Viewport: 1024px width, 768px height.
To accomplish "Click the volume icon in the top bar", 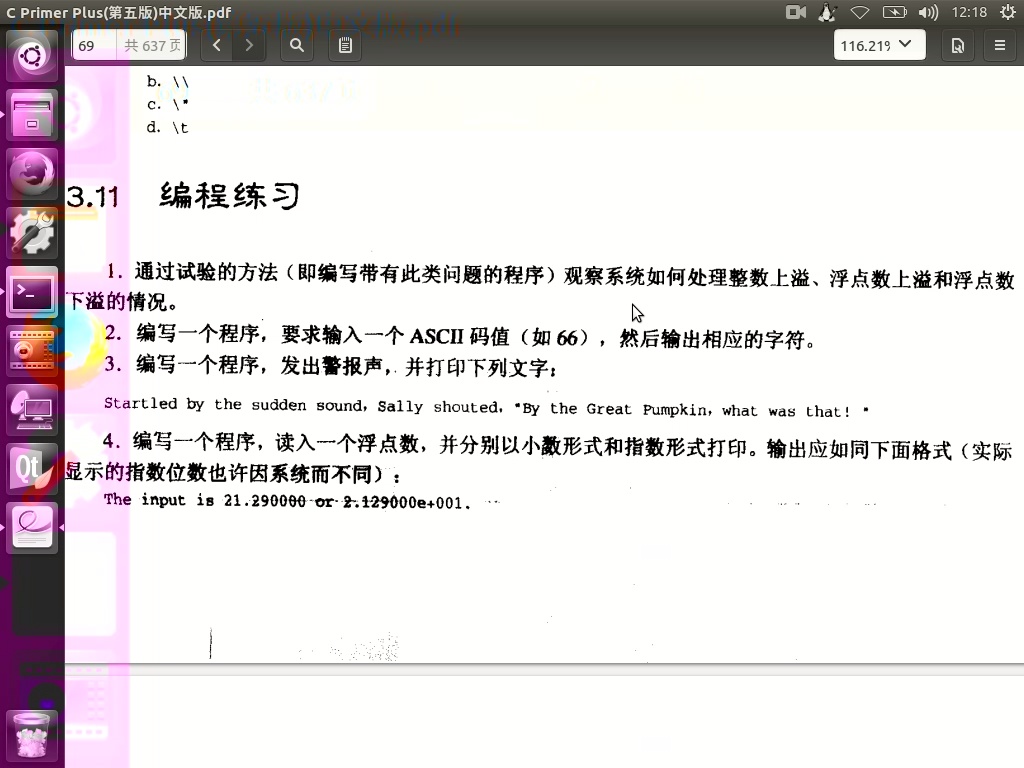I will coord(926,12).
